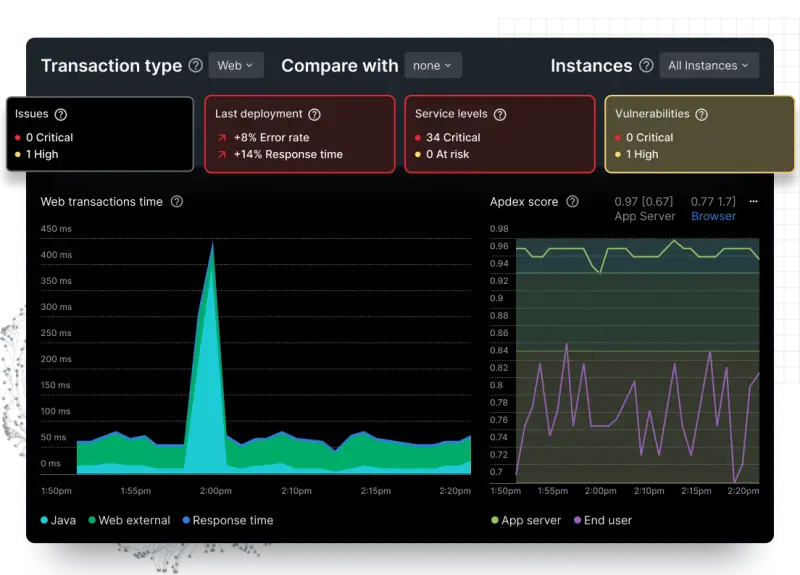800x575 pixels.
Task: Open the All Instances dropdown
Action: click(x=709, y=65)
